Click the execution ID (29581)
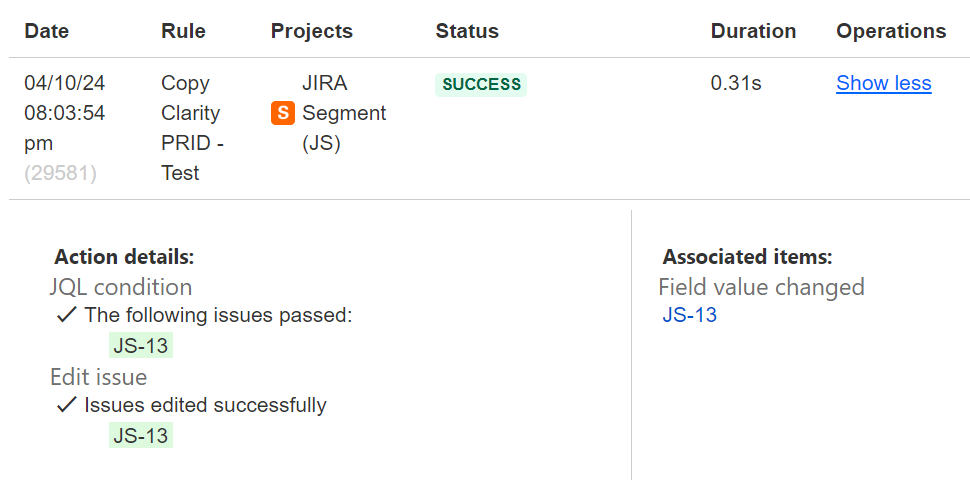This screenshot has height=488, width=970. coord(61,173)
